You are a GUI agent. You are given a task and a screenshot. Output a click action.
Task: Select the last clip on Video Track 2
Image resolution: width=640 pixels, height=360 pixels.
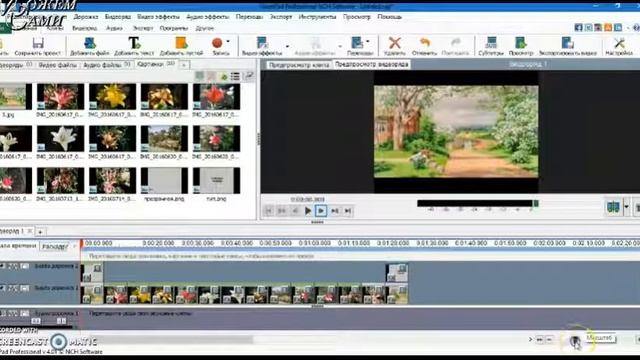397,273
